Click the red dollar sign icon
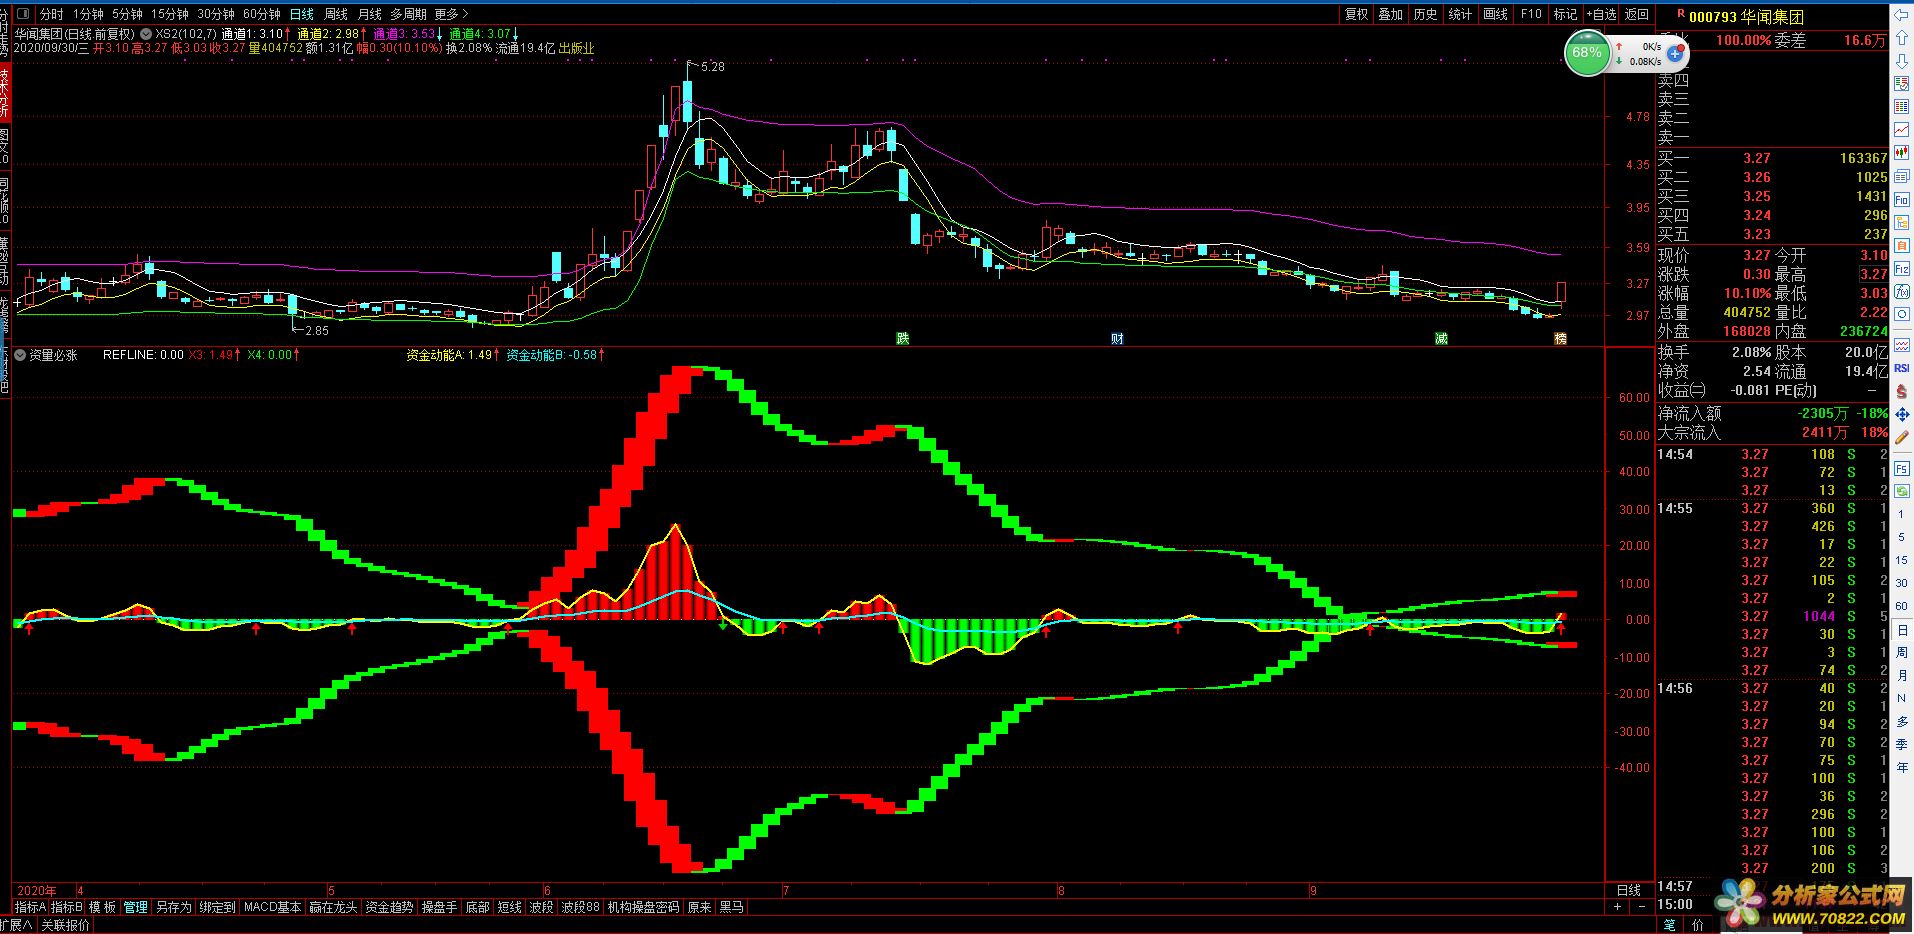Image resolution: width=1914 pixels, height=934 pixels. (x=1901, y=392)
